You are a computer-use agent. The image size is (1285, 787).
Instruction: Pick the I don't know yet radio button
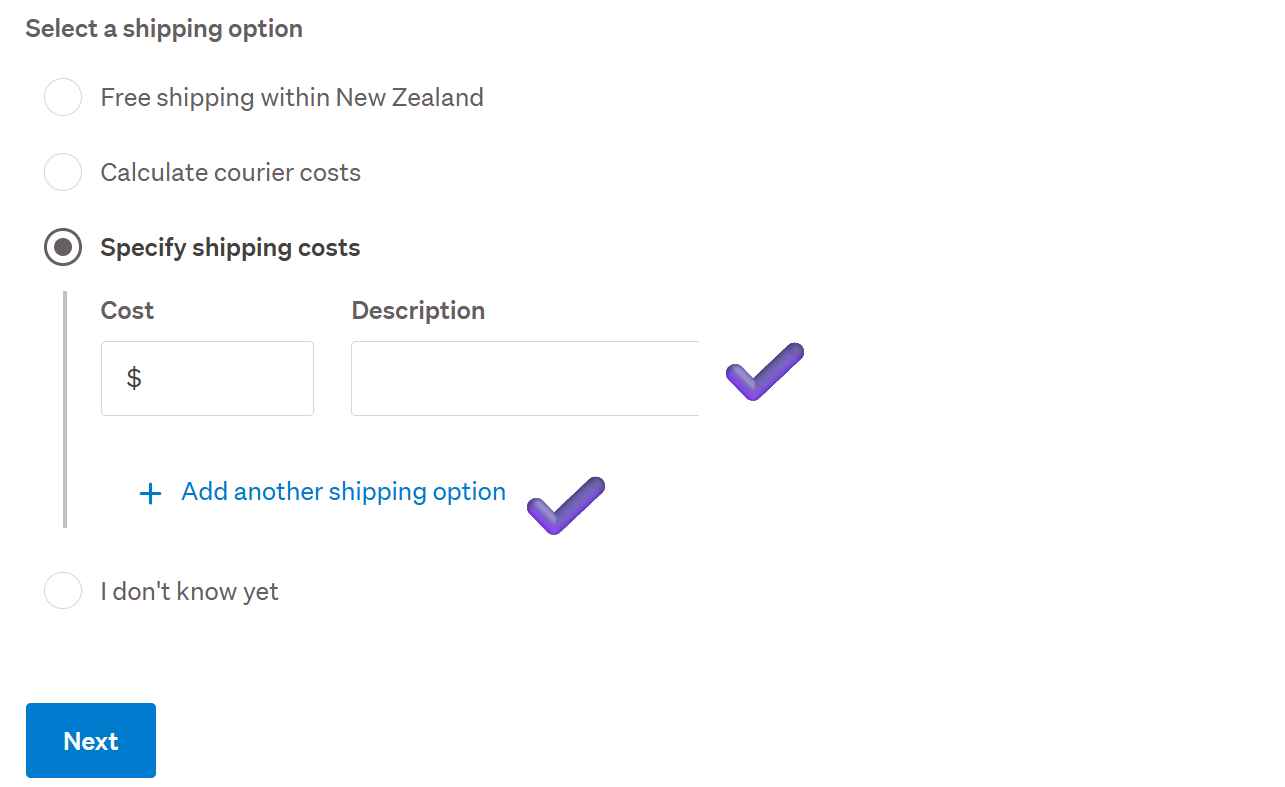point(63,591)
